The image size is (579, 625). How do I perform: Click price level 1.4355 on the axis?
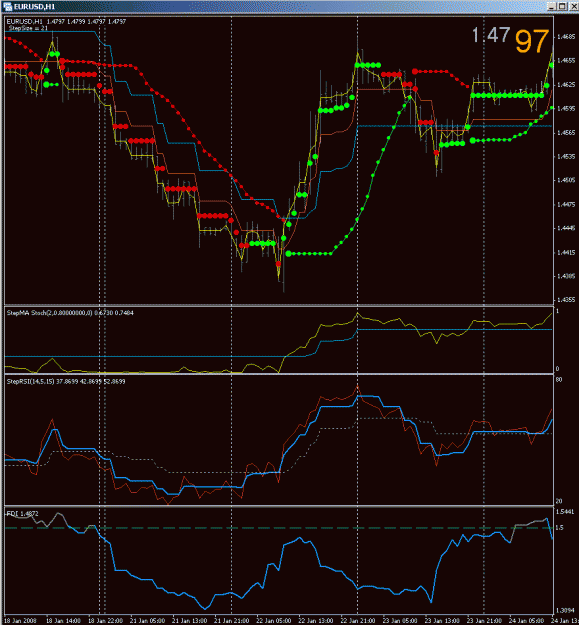click(x=565, y=300)
